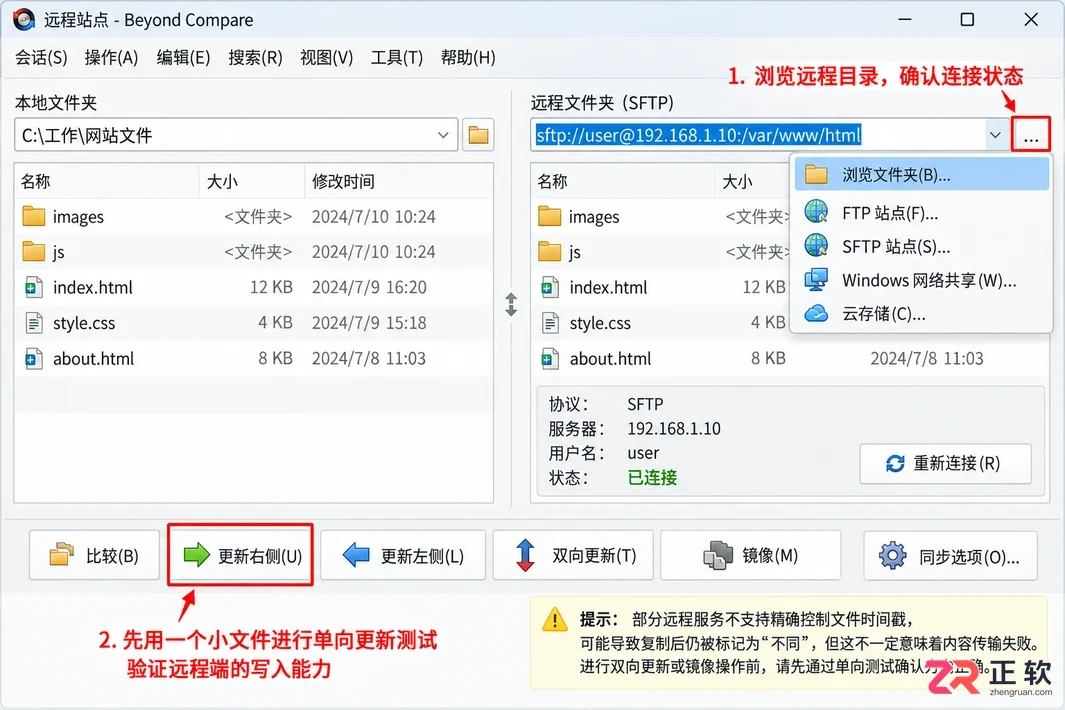The width and height of the screenshot is (1065, 710).
Task: Click the Beyond Compare app title icon
Action: click(24, 20)
